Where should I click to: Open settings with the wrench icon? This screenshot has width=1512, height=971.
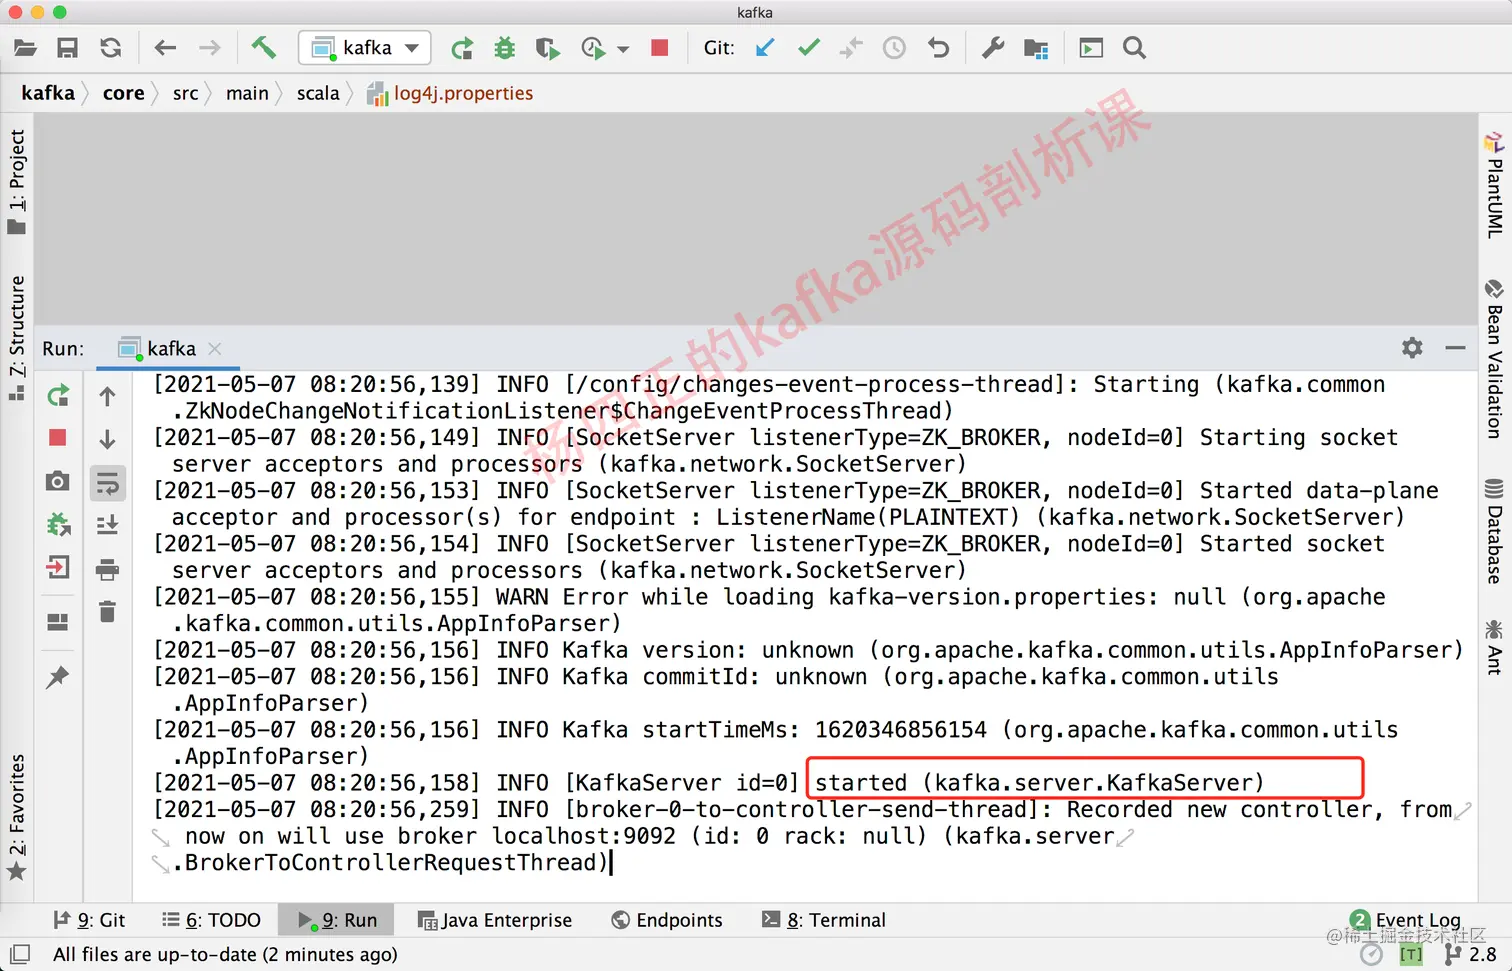pyautogui.click(x=992, y=48)
